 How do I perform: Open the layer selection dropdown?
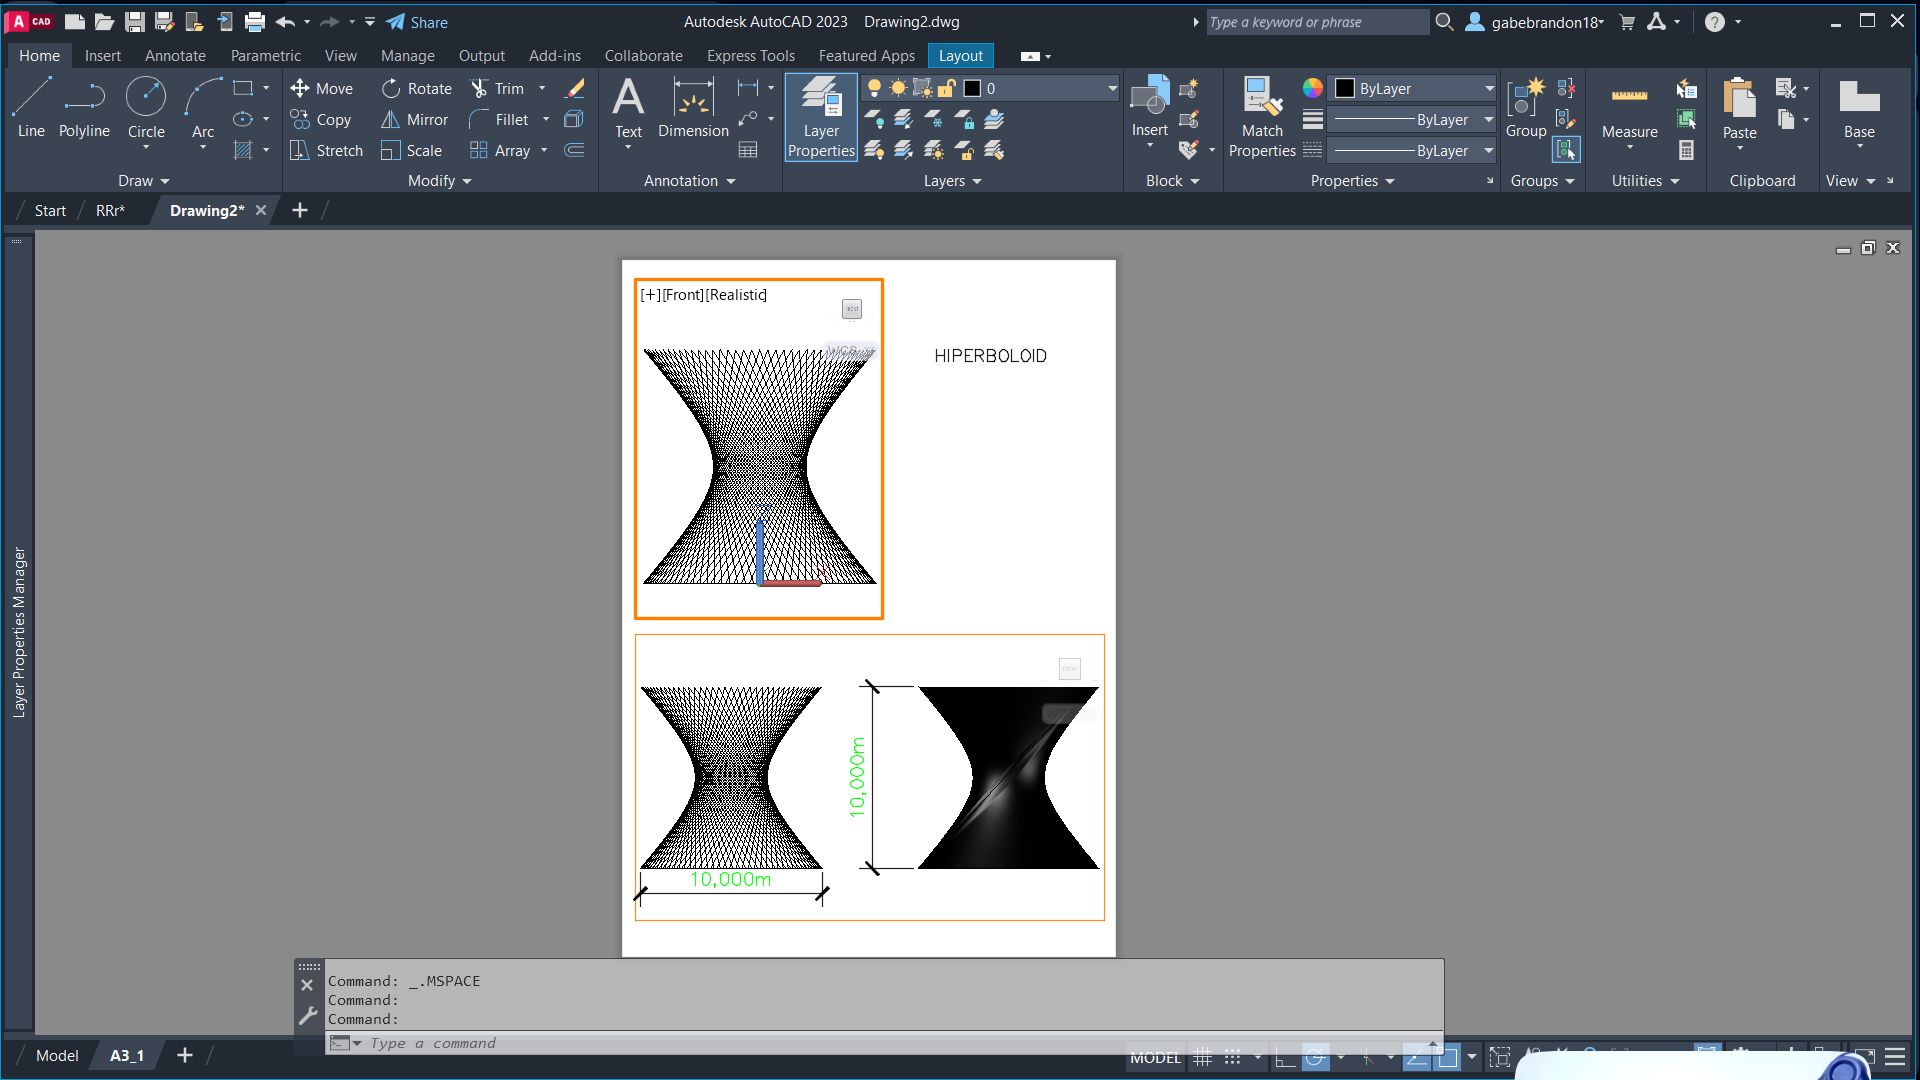pos(1111,89)
